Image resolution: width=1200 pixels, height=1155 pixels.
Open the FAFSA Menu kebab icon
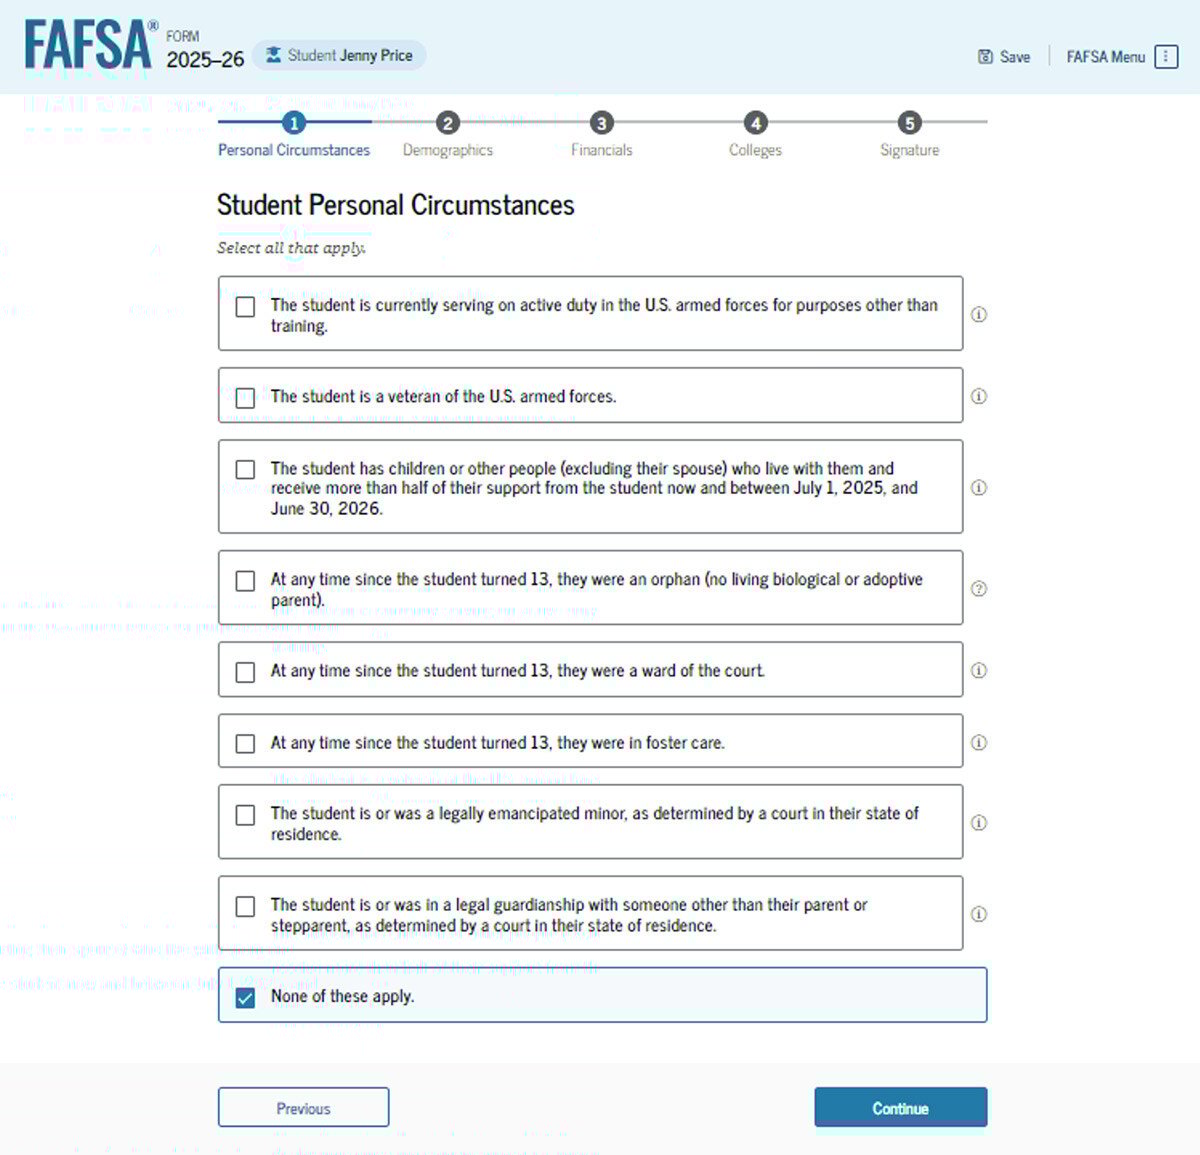click(1166, 57)
